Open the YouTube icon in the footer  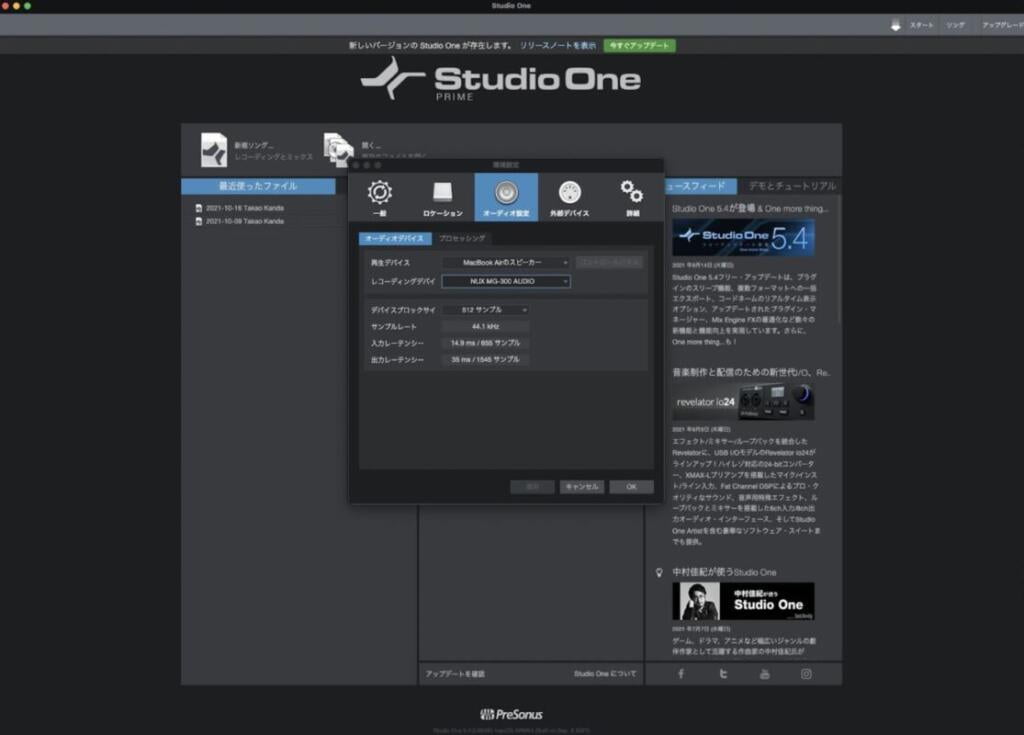[764, 674]
